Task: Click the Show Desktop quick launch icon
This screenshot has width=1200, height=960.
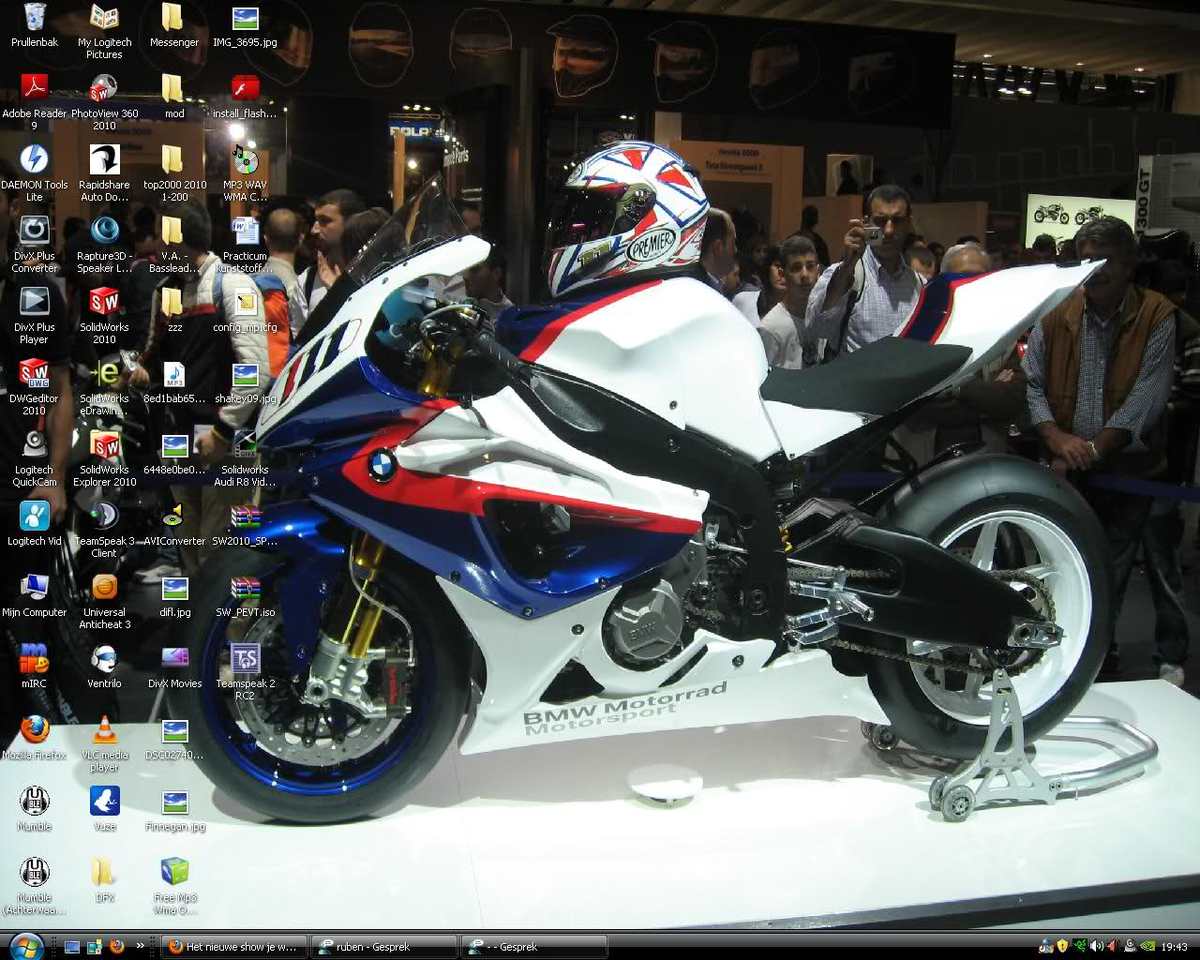Action: (72, 946)
